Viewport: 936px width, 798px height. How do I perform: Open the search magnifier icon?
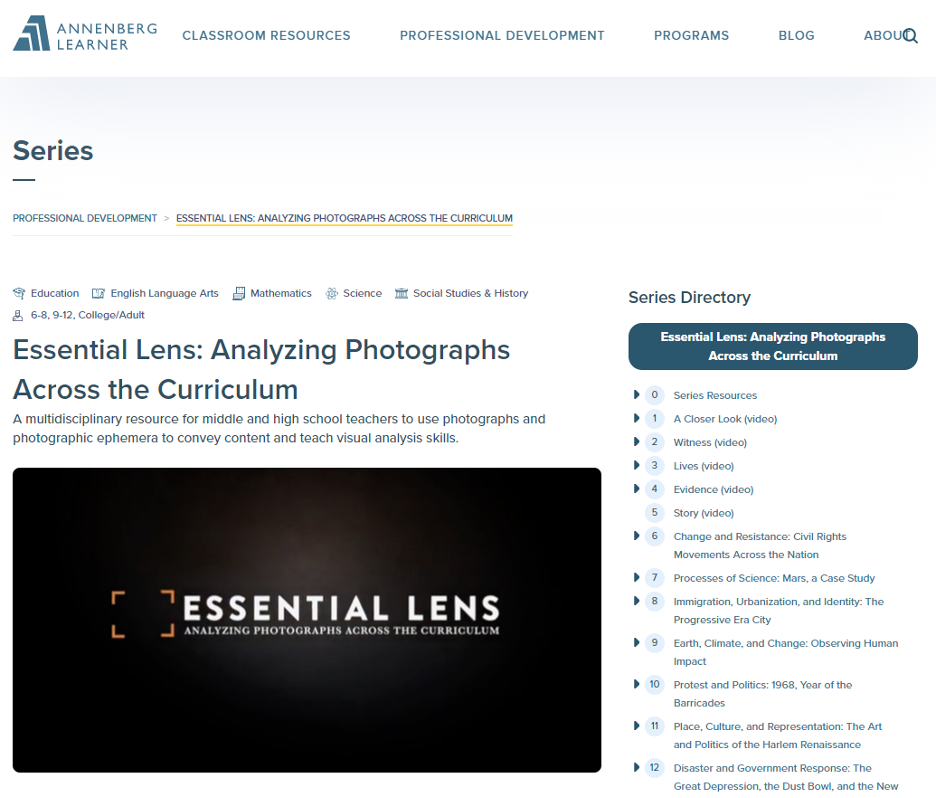(910, 36)
